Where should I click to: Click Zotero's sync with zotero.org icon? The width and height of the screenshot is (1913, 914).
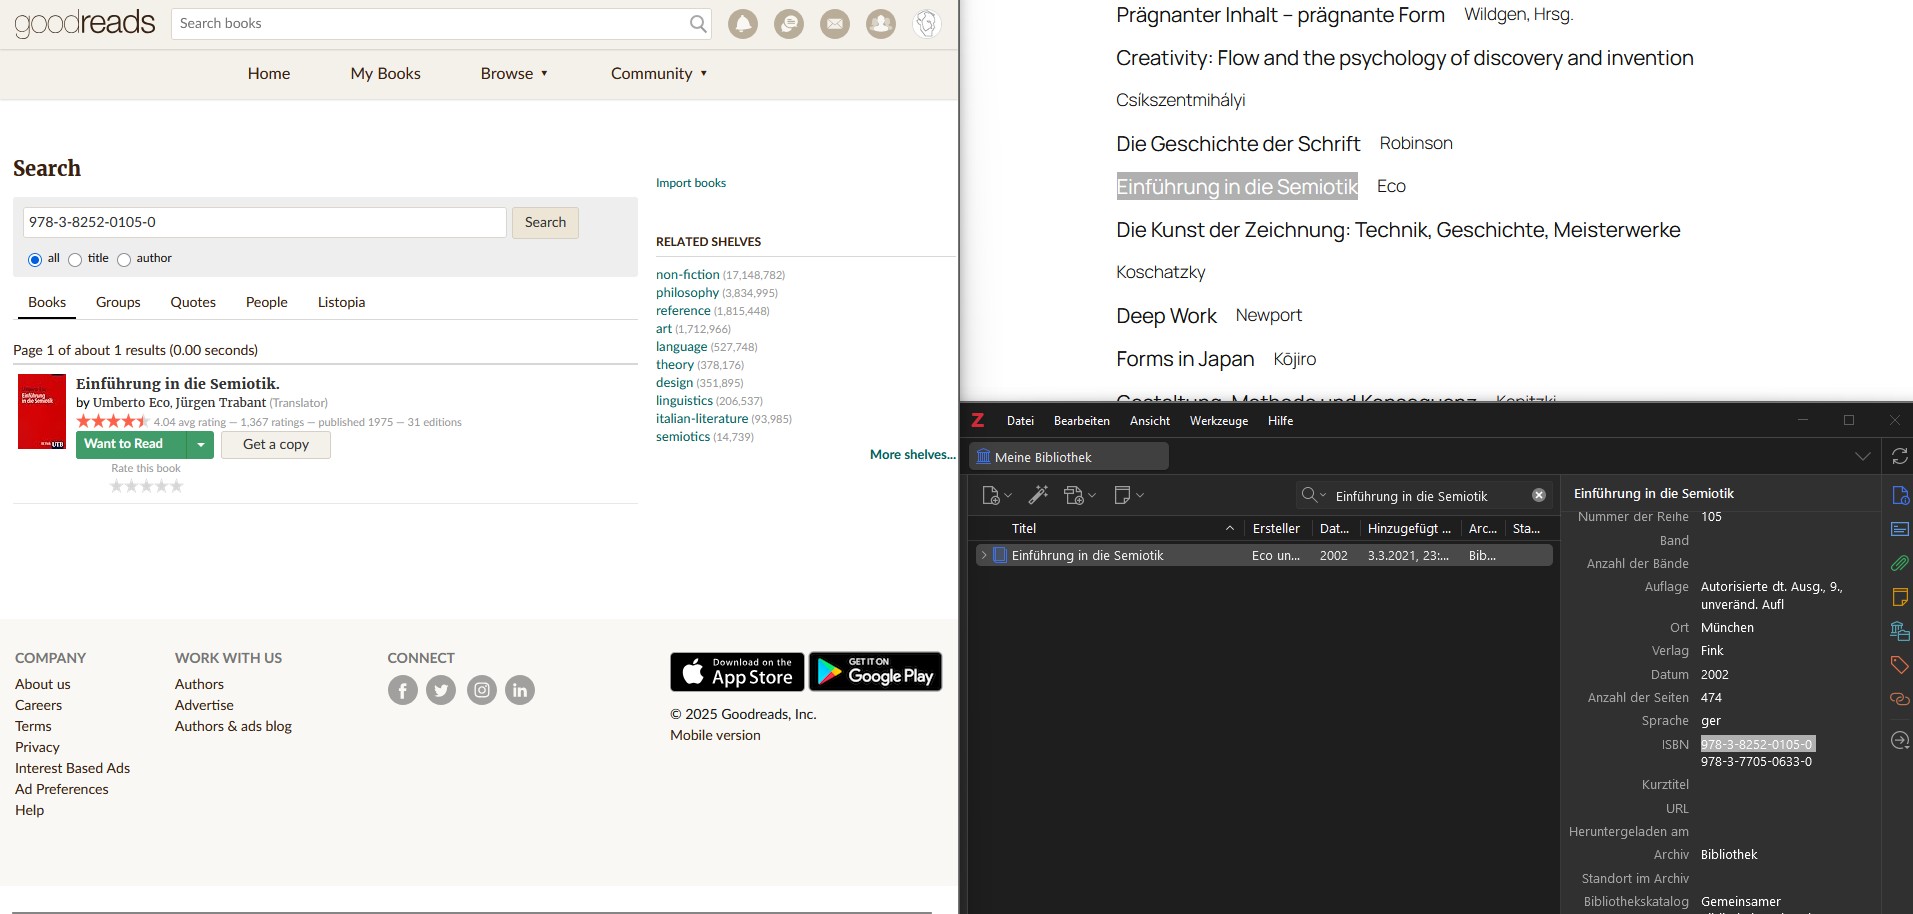[x=1899, y=457]
